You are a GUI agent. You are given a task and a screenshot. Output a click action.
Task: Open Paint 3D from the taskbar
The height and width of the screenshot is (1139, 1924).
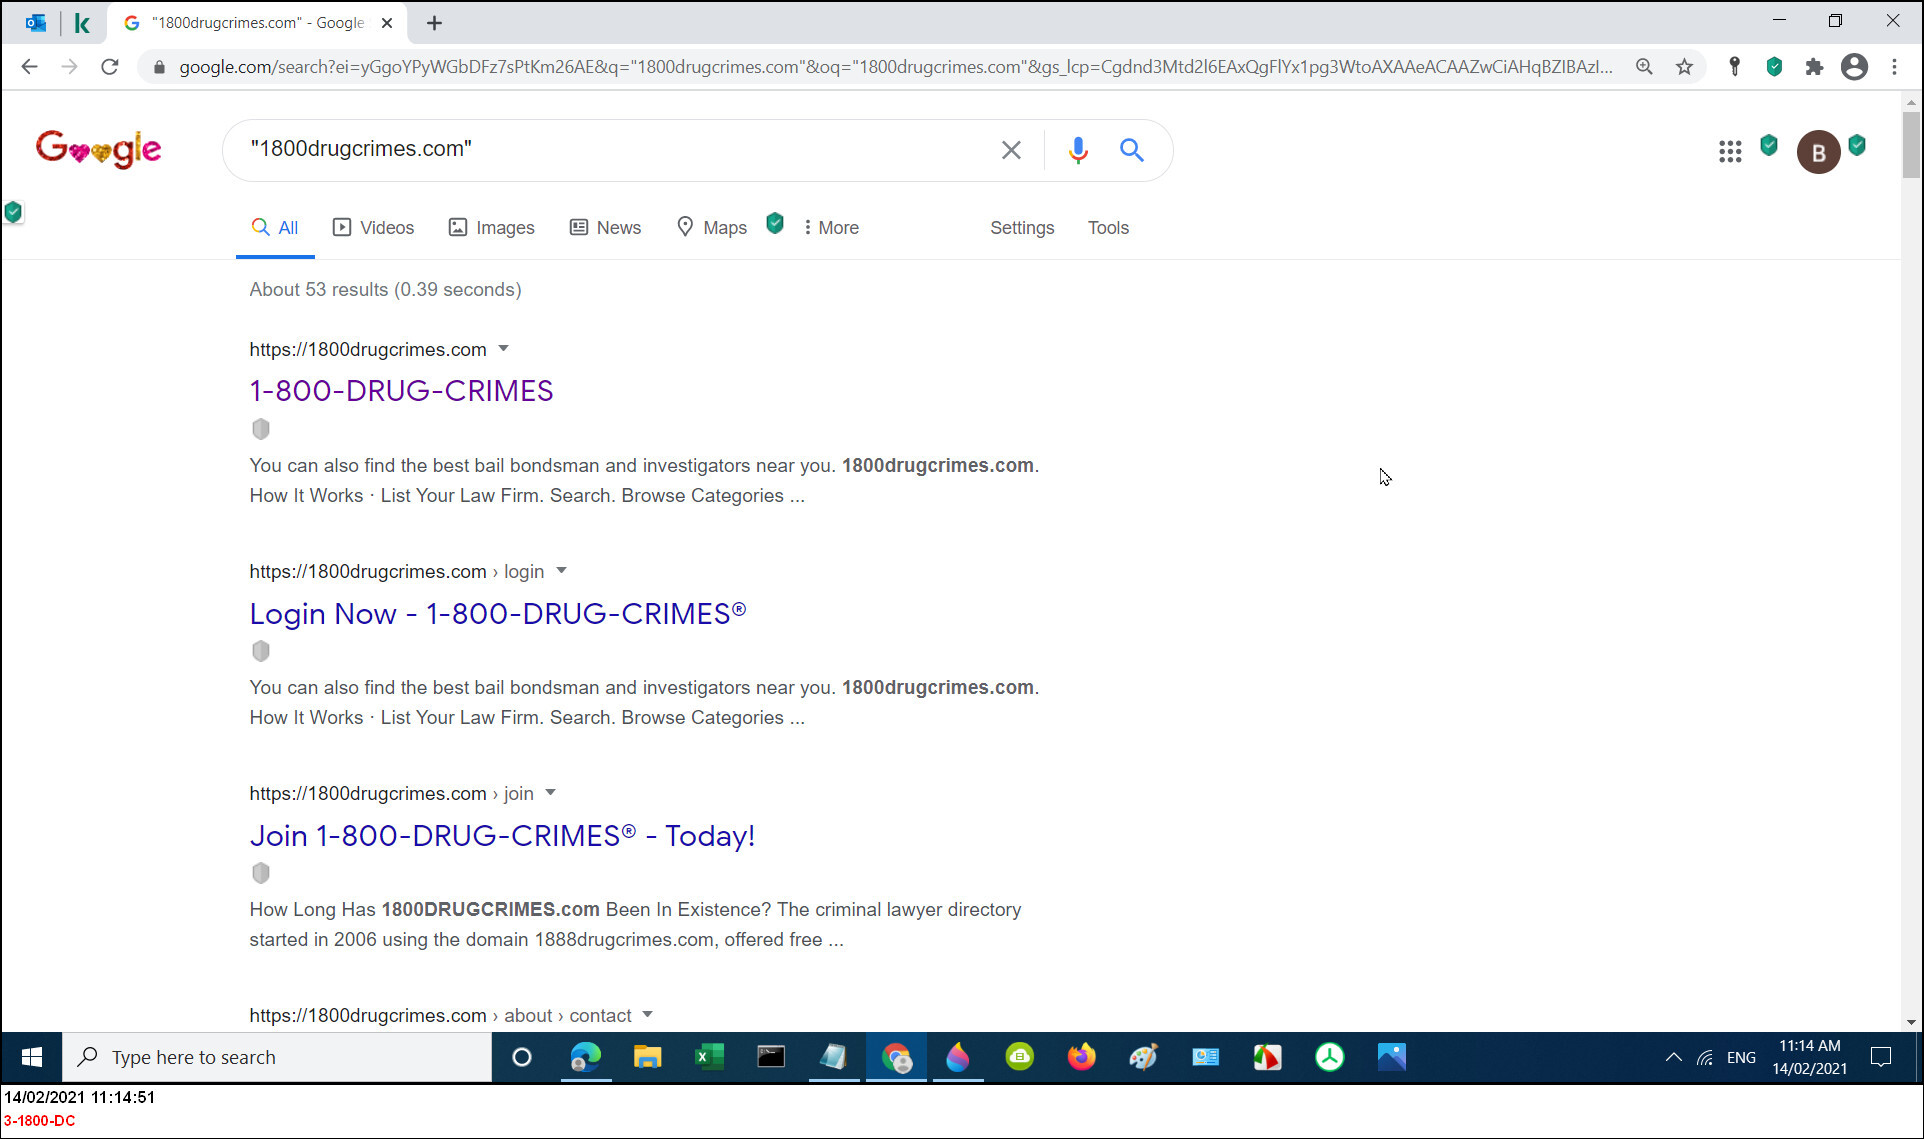tap(1143, 1057)
